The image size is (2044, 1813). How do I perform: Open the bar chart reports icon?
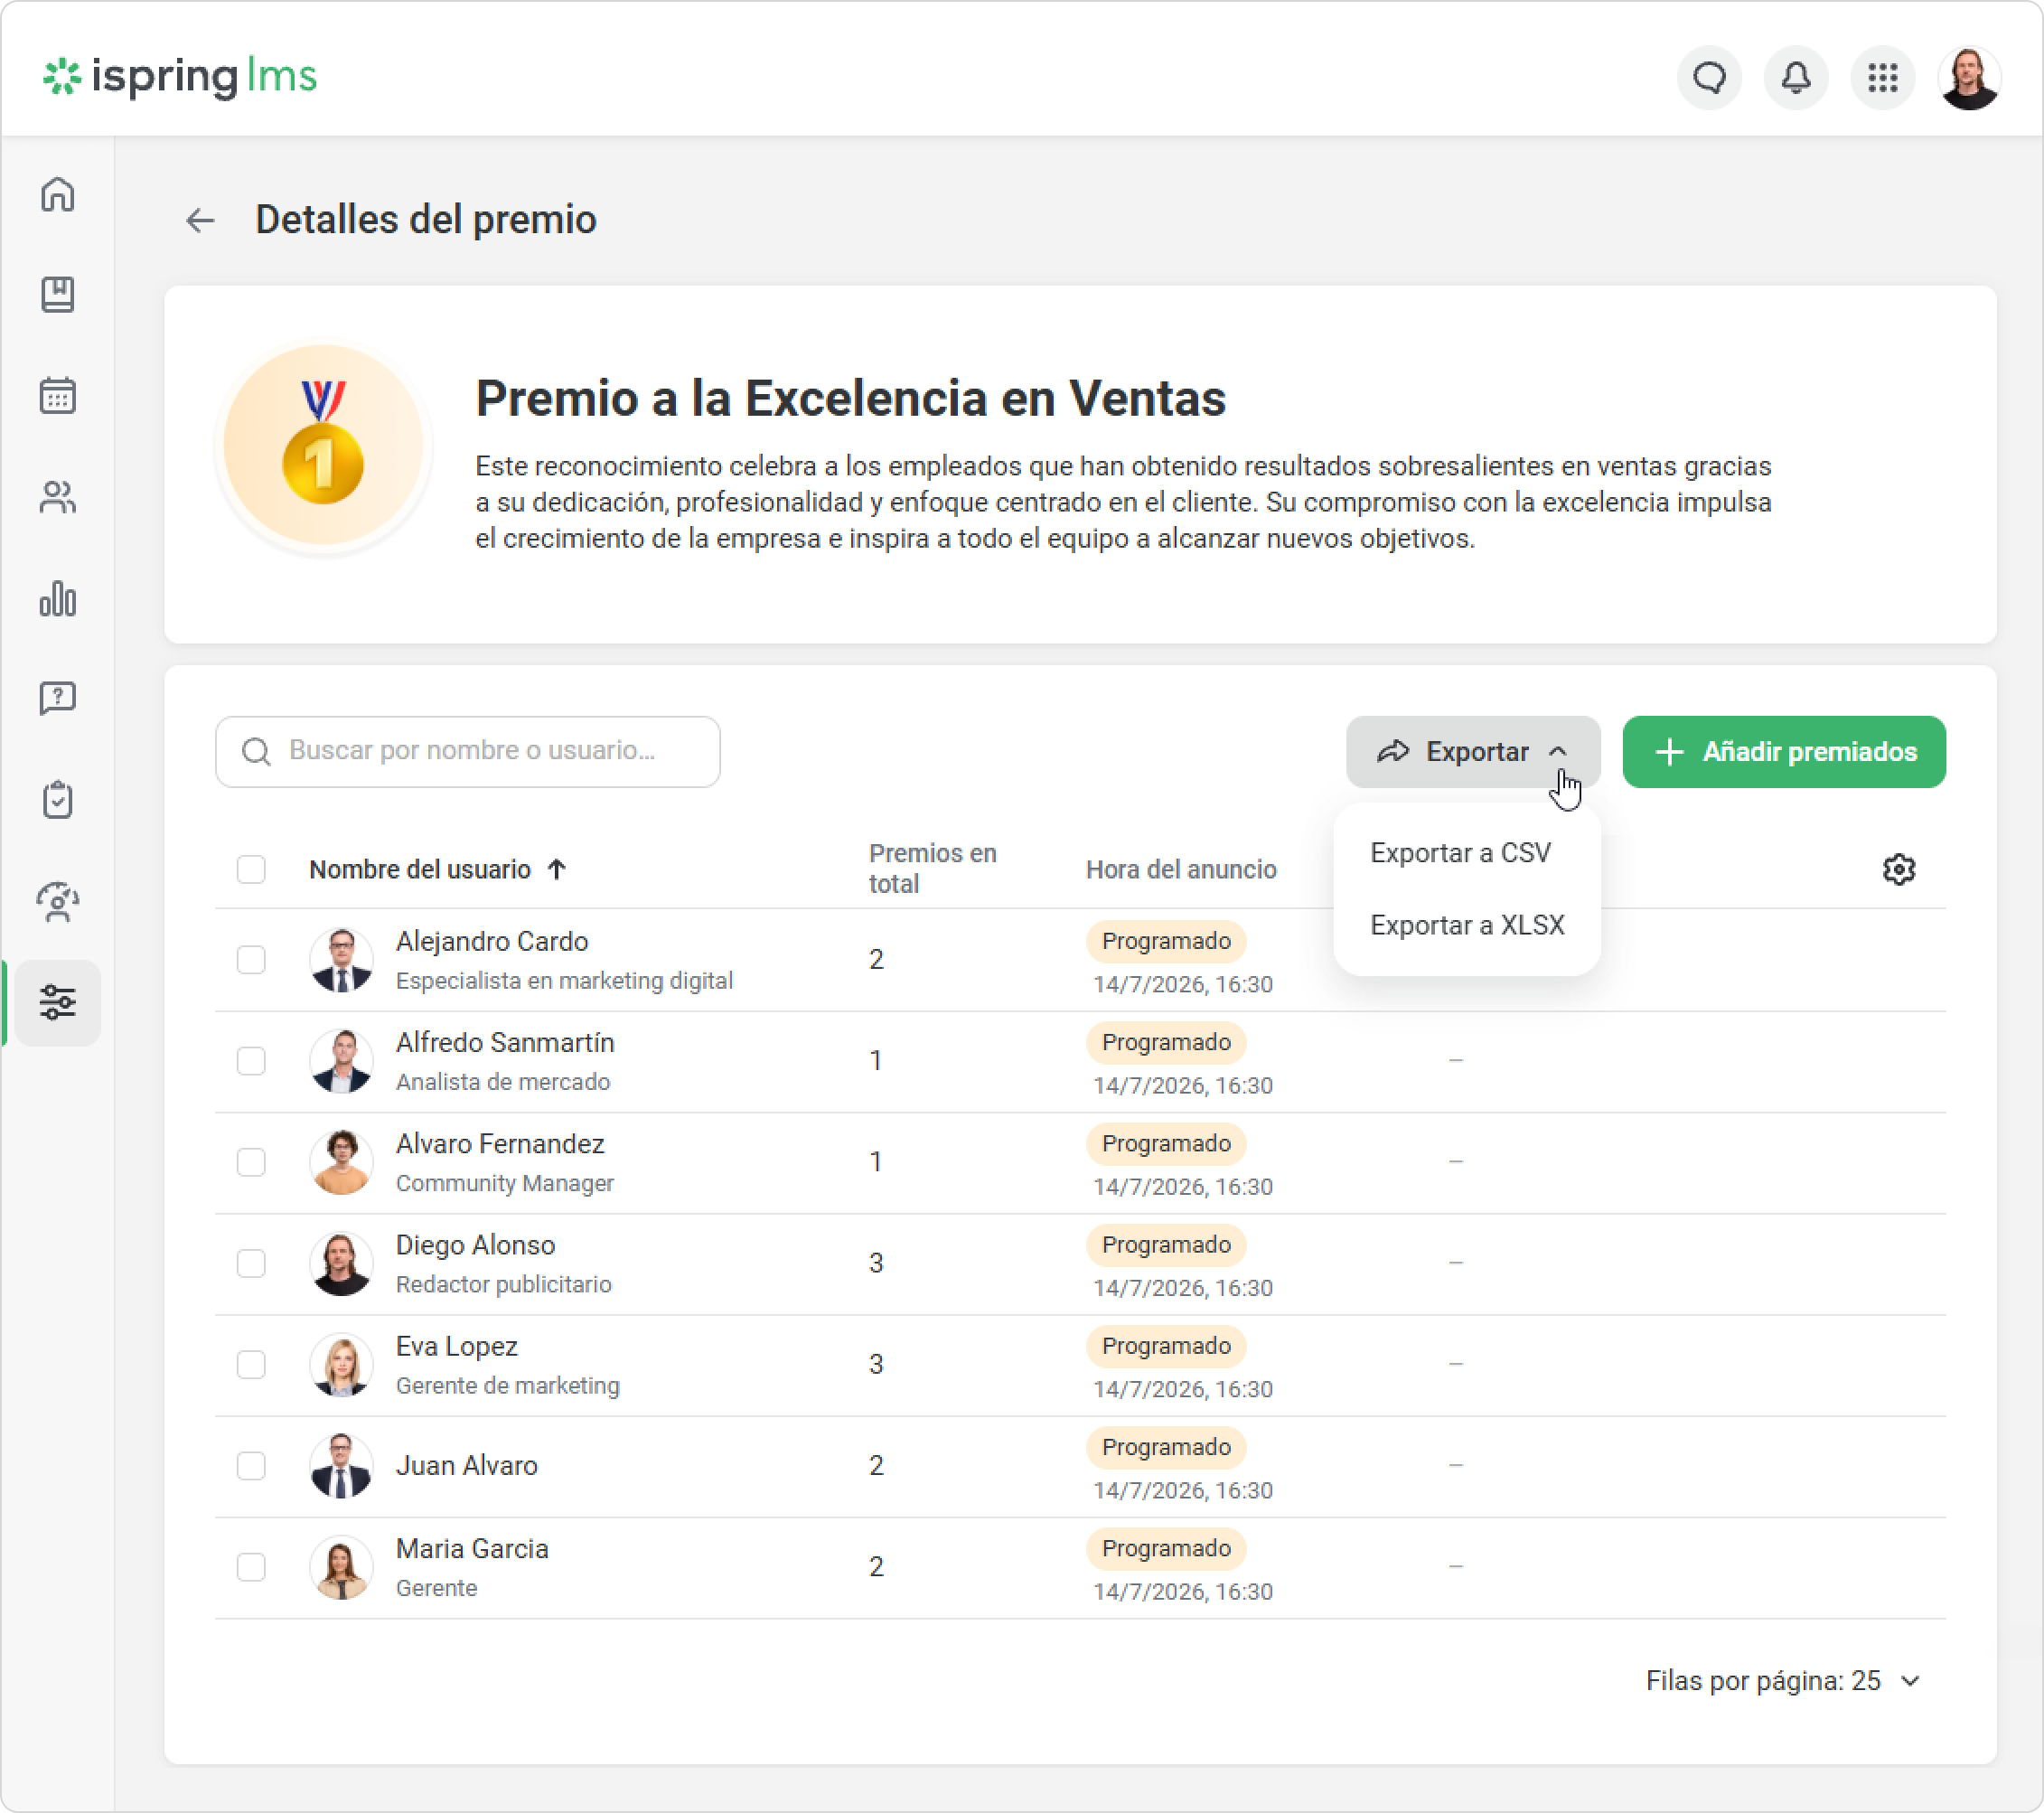click(x=58, y=598)
